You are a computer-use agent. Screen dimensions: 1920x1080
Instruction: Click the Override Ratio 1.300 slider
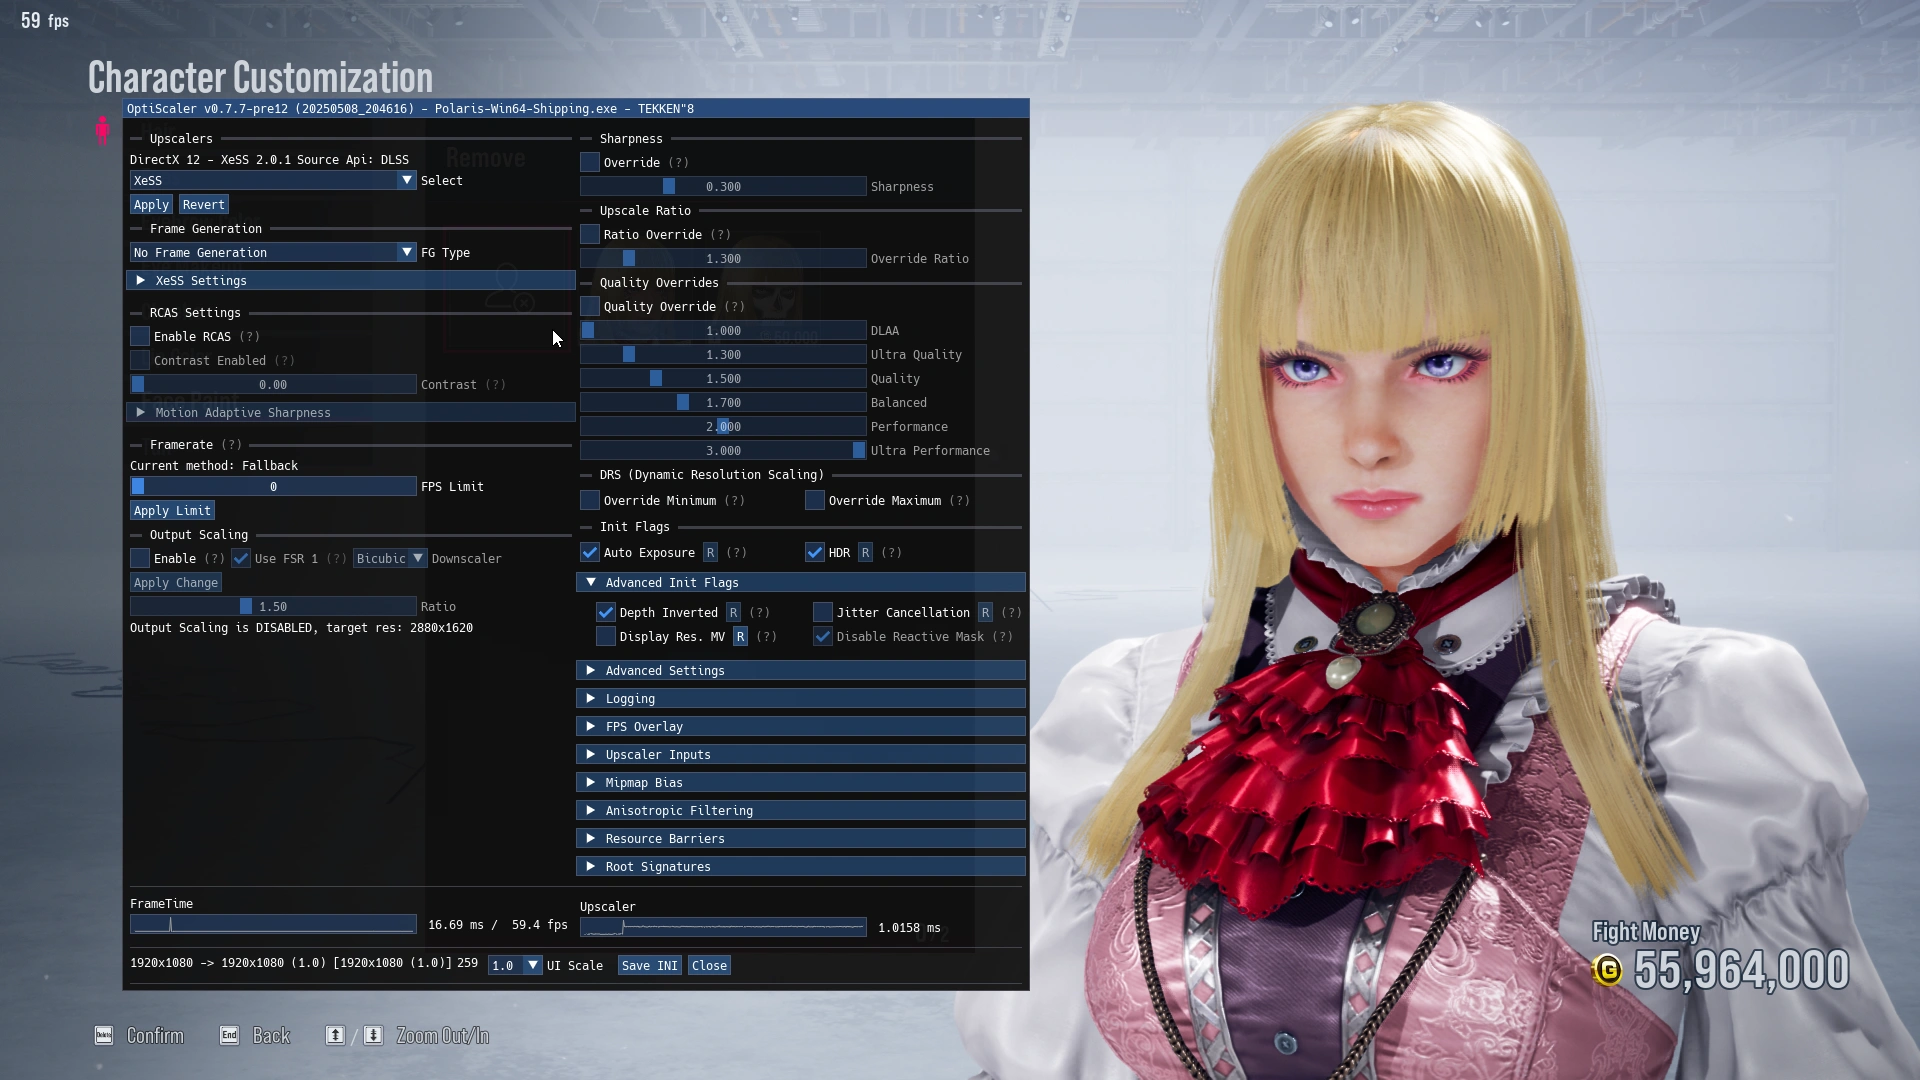coord(723,258)
